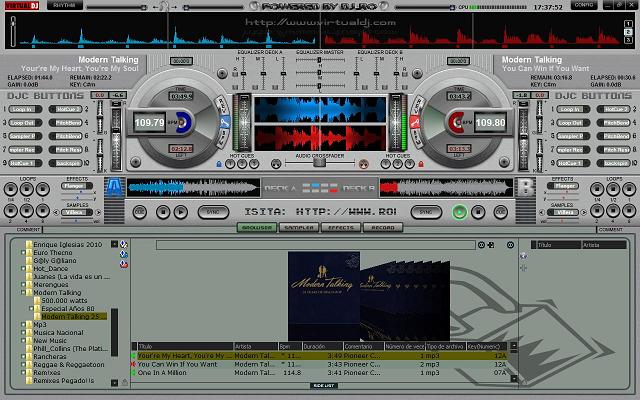640x400 pixels.
Task: Expand the Especial Años 80 folder
Action: click(31, 309)
